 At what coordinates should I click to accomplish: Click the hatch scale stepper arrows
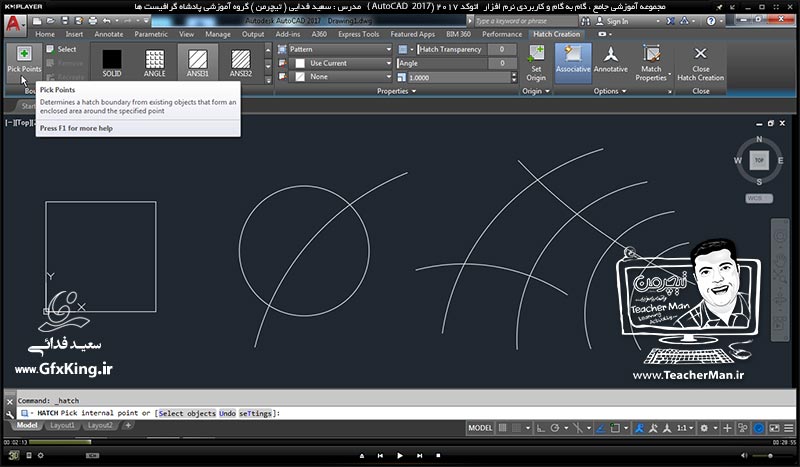click(514, 78)
